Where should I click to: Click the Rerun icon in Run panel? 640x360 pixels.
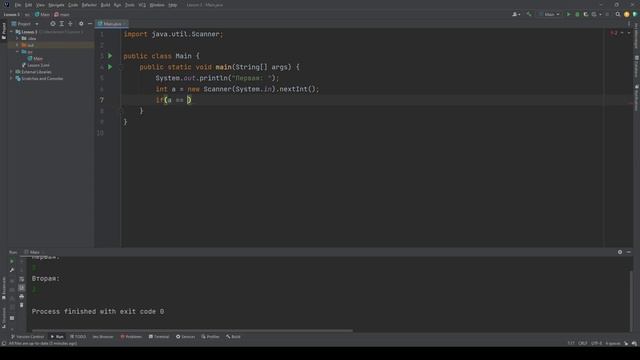(12, 261)
